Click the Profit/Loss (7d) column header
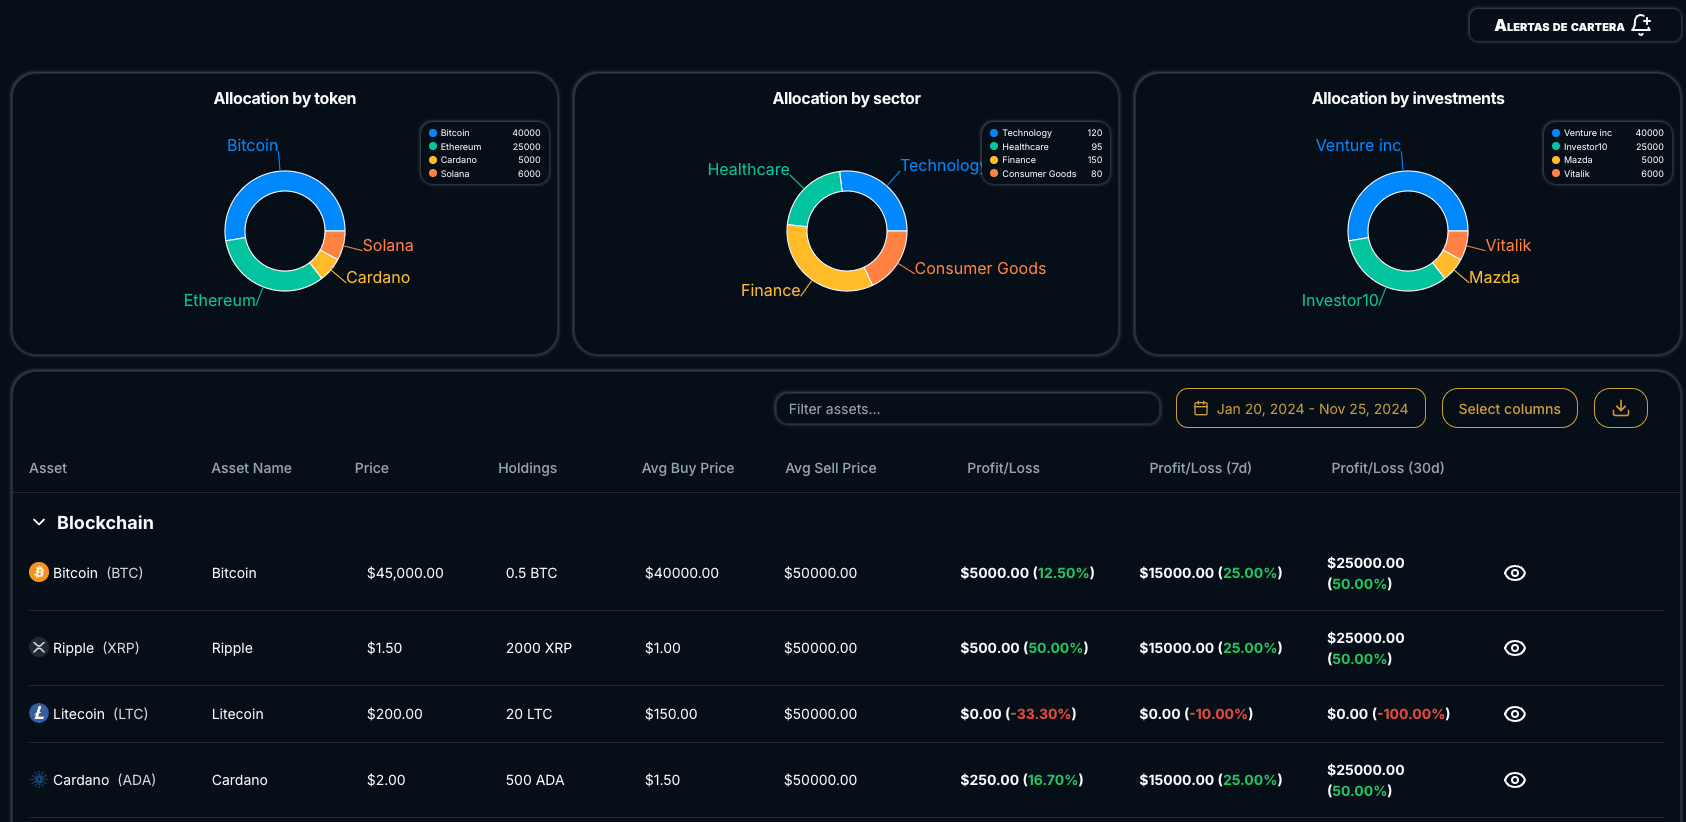This screenshot has height=822, width=1686. click(x=1200, y=468)
